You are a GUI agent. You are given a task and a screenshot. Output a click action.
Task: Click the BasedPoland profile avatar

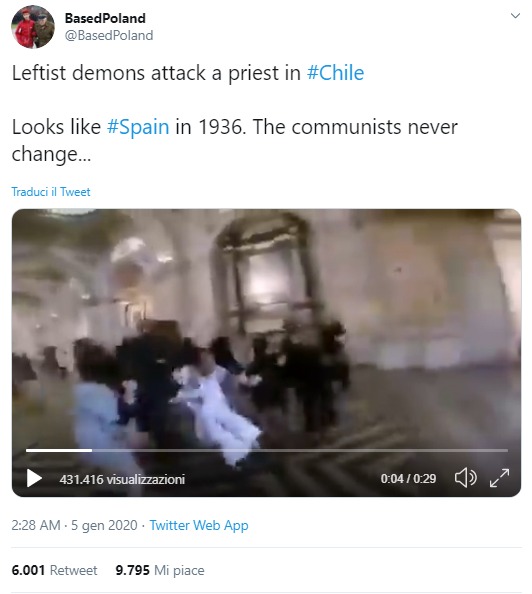coord(33,27)
